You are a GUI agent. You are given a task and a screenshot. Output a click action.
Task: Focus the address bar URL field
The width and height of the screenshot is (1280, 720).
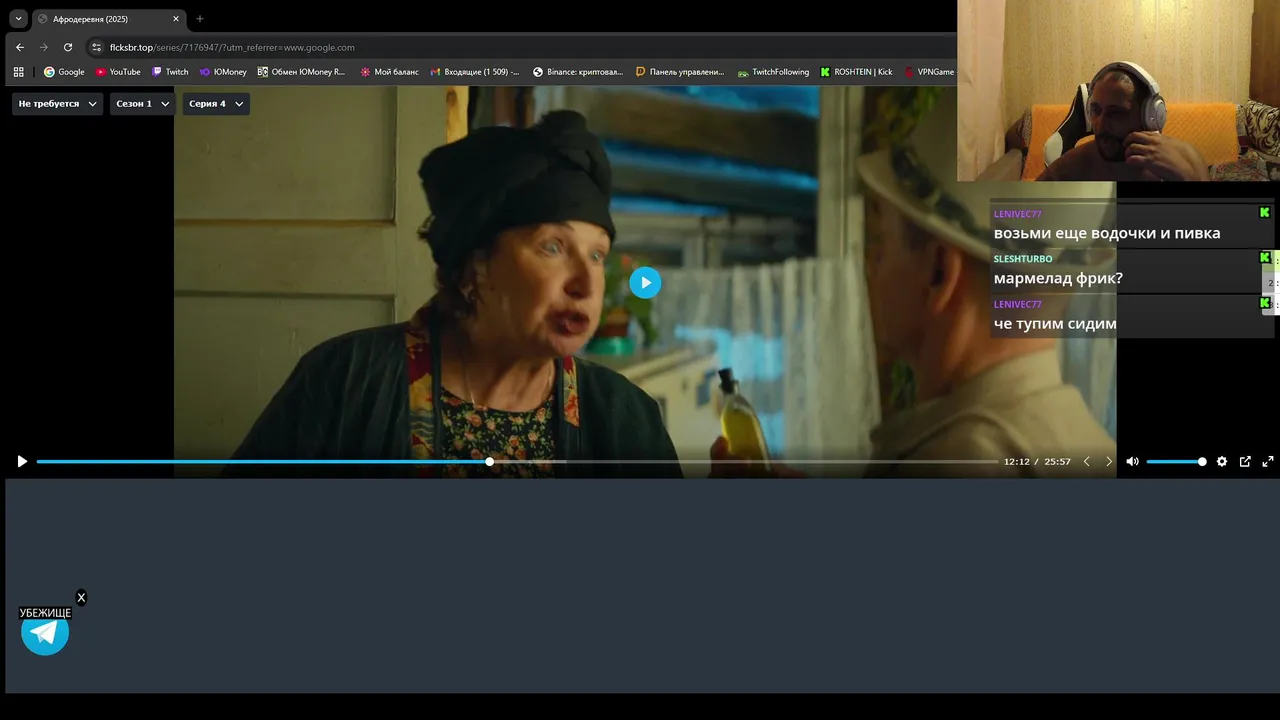point(520,47)
